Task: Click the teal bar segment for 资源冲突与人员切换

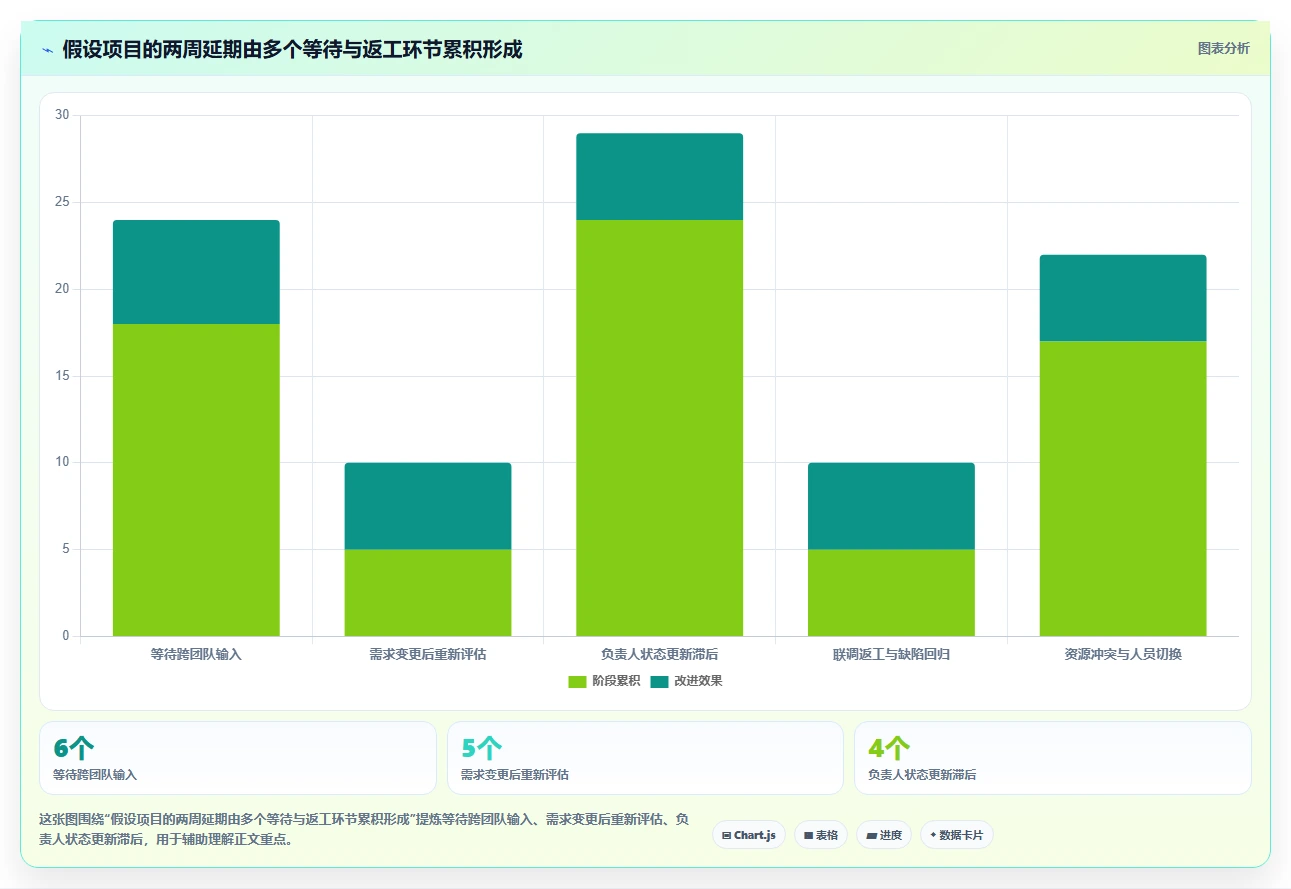Action: [x=1123, y=298]
